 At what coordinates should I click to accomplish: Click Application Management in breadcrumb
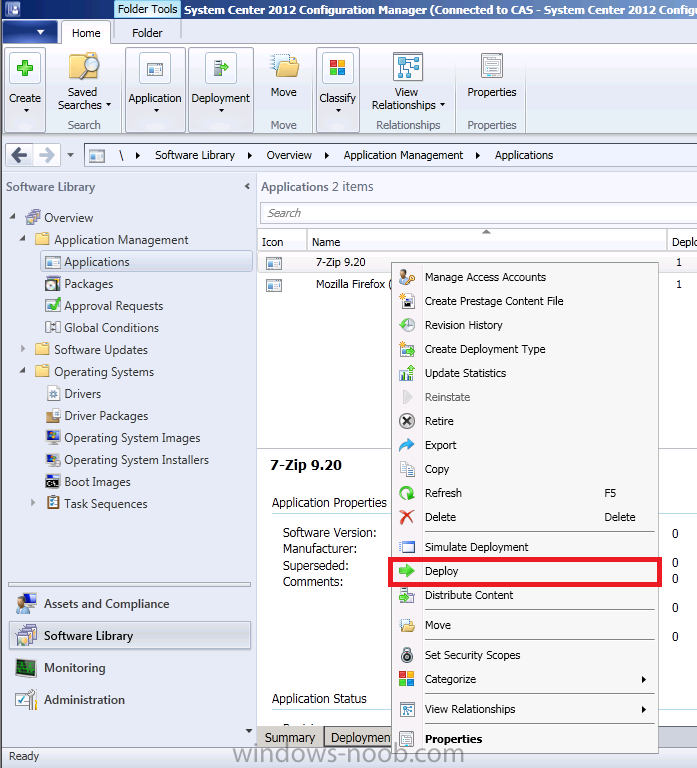tap(403, 155)
